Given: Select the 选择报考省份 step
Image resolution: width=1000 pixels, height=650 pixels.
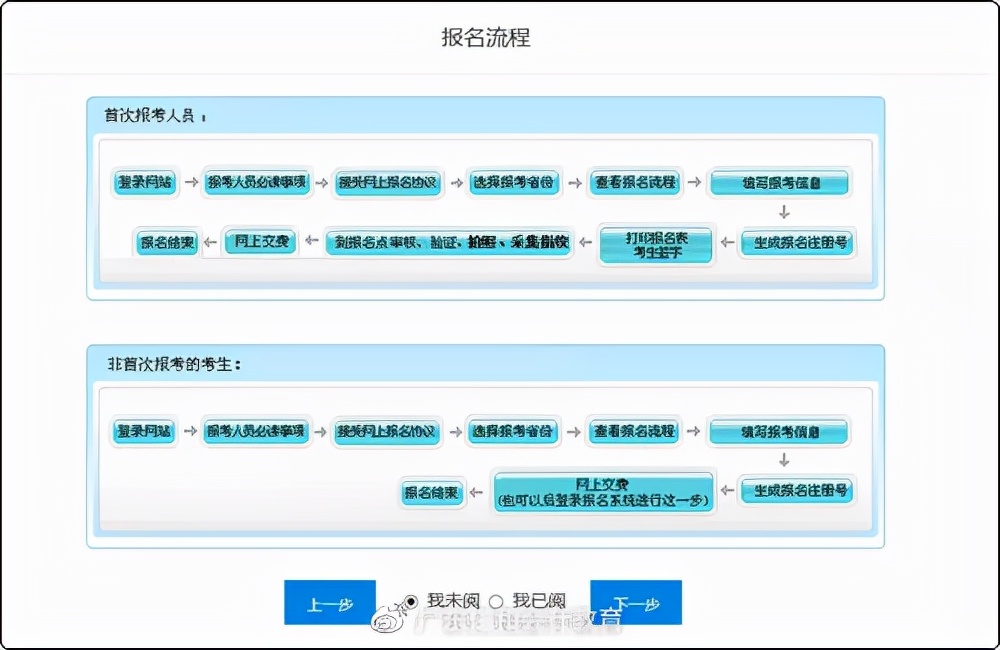Looking at the screenshot, I should [515, 183].
